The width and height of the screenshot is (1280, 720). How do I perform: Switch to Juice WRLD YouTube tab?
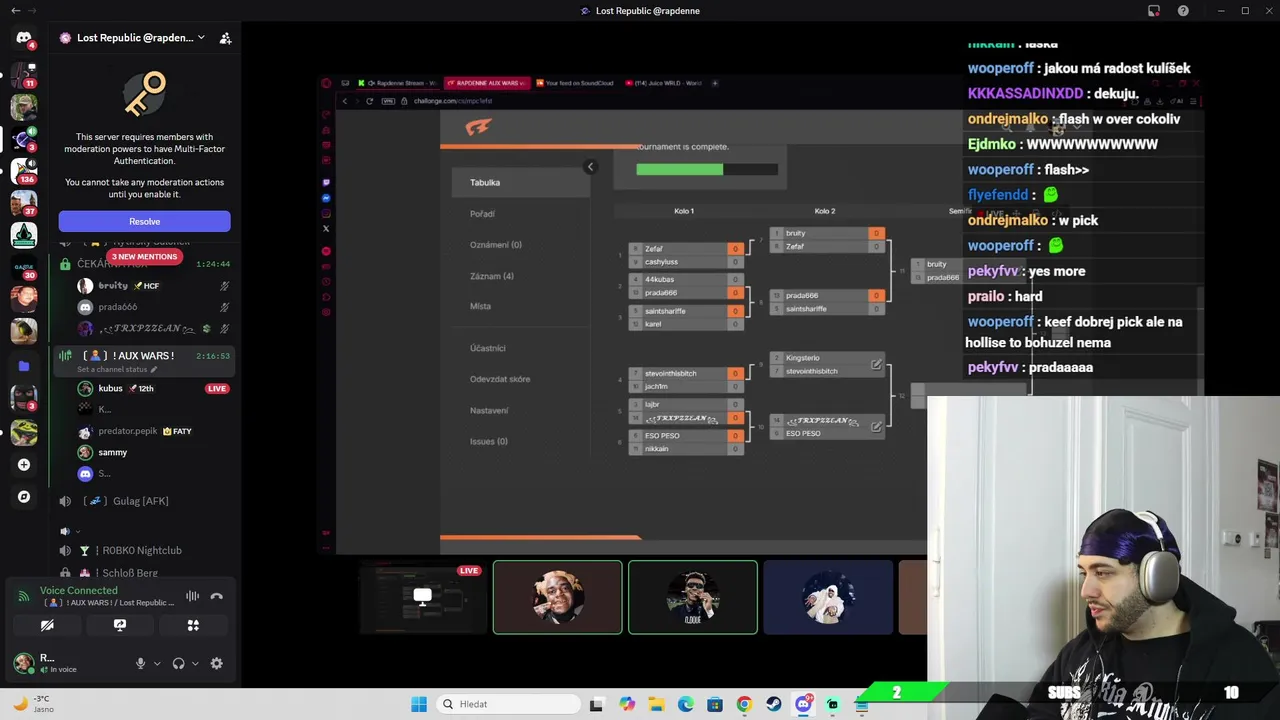[x=664, y=83]
